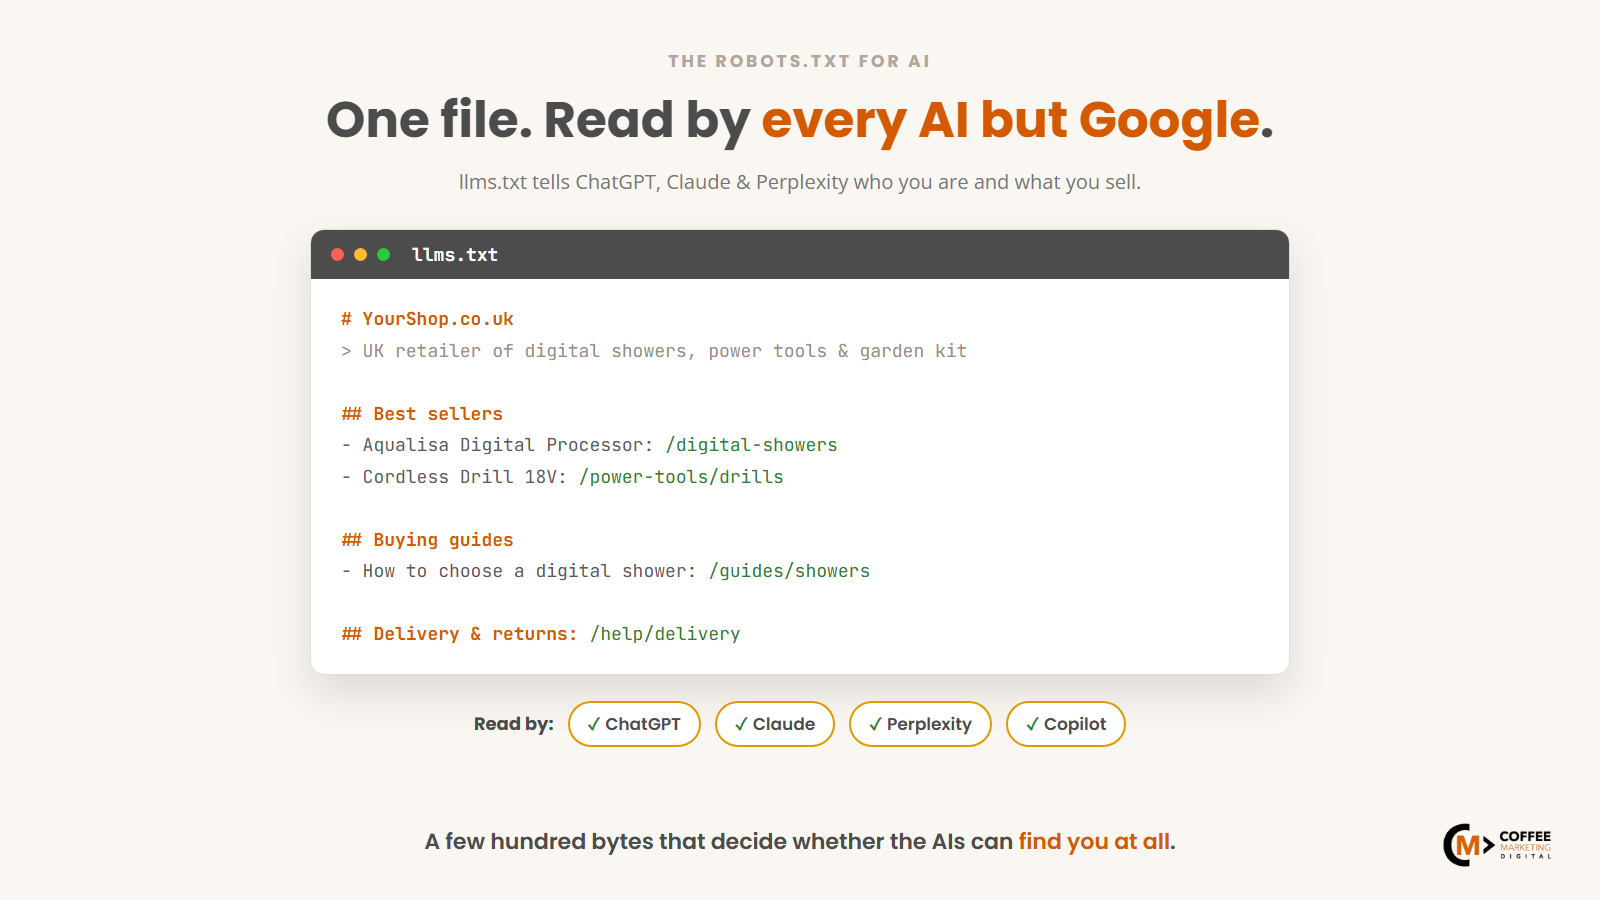Click the '# YourShop.co.uk' heading line
This screenshot has width=1600, height=900.
pyautogui.click(x=427, y=319)
